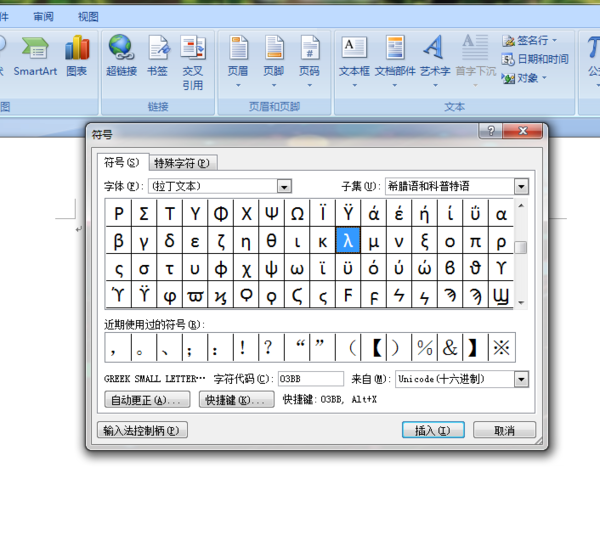The height and width of the screenshot is (535, 600).
Task: Select the highlighted λ symbol
Action: [x=348, y=241]
